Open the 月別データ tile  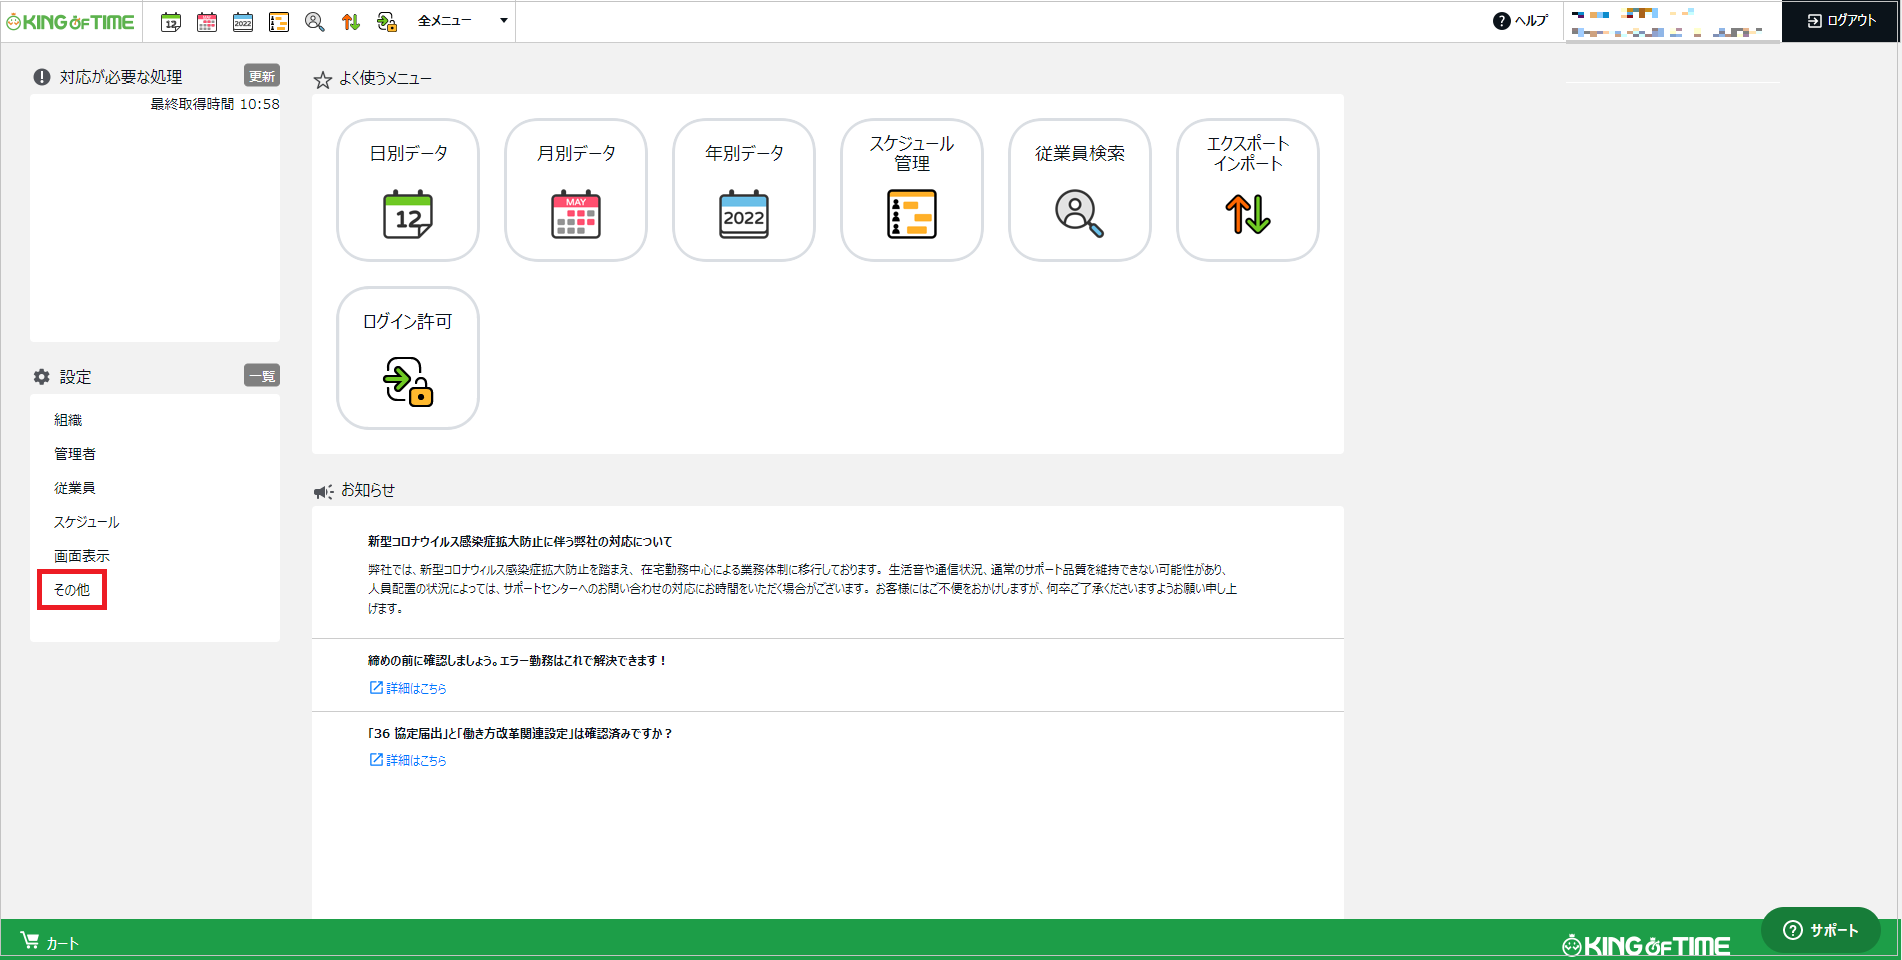pyautogui.click(x=576, y=190)
